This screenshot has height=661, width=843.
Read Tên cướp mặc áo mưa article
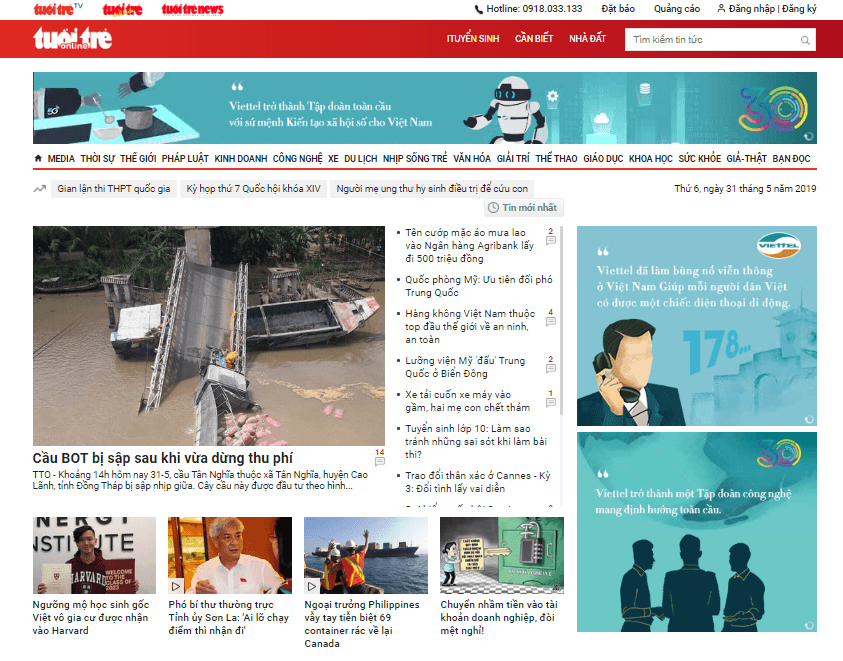coord(469,246)
